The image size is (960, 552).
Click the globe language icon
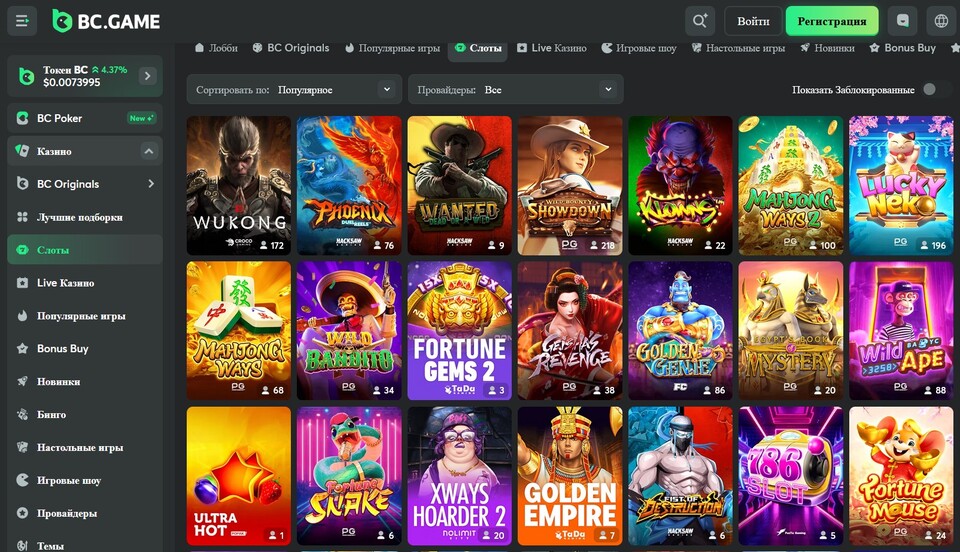click(940, 21)
